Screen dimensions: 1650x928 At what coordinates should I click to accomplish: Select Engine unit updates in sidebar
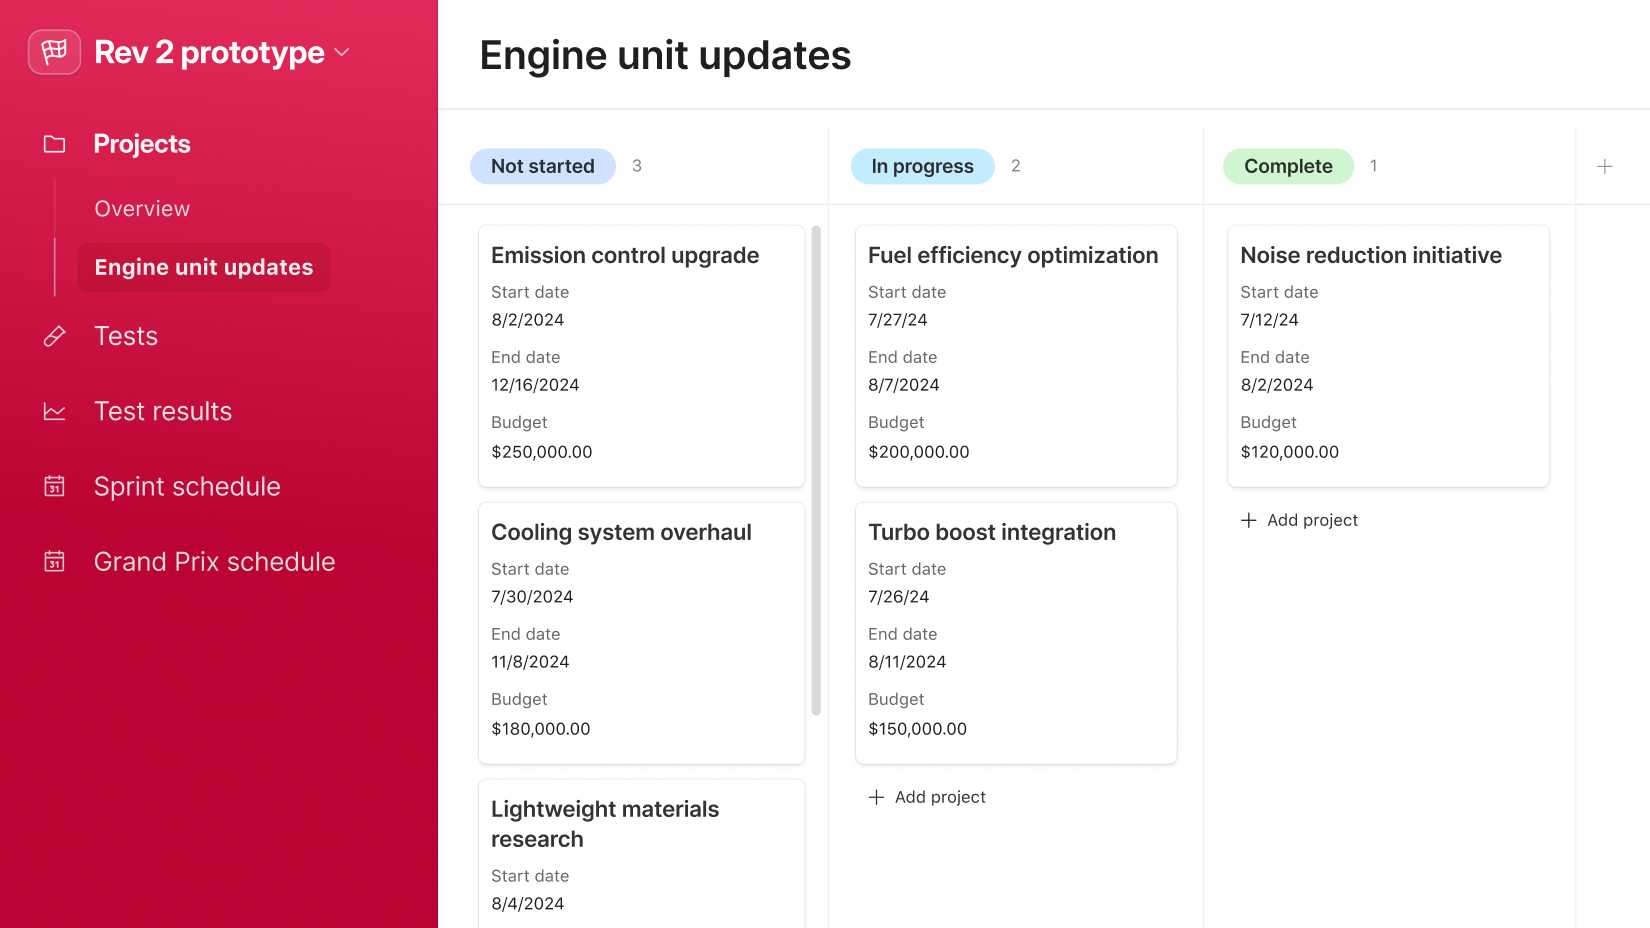(x=204, y=267)
